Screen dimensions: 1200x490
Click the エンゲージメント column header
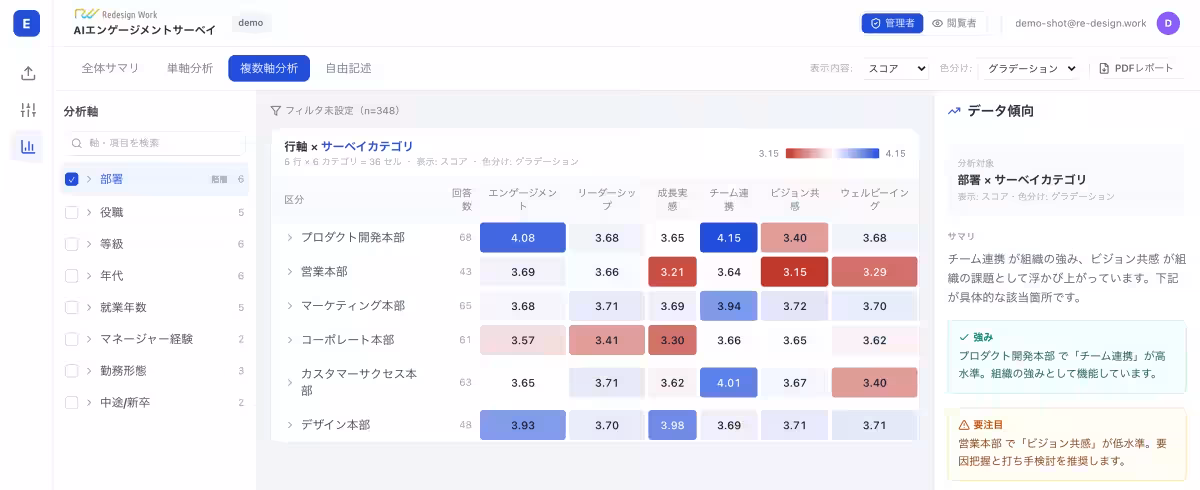coord(523,198)
